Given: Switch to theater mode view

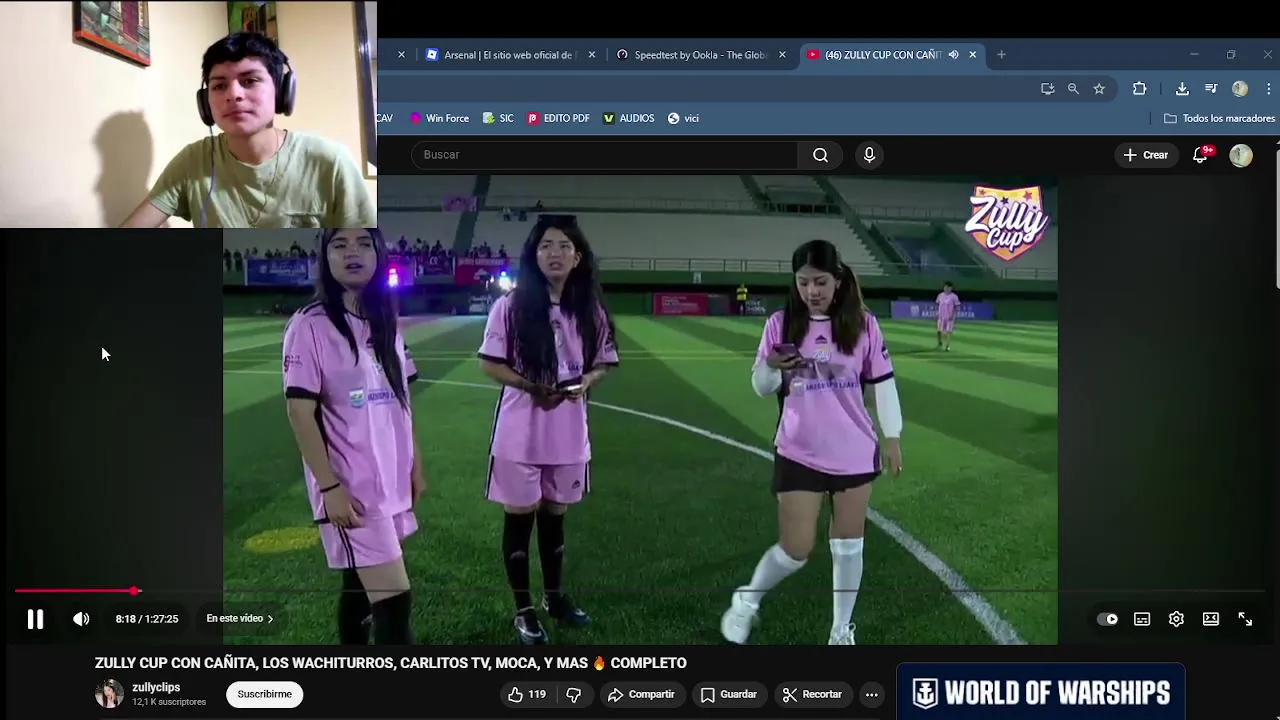Looking at the screenshot, I should tap(1211, 619).
